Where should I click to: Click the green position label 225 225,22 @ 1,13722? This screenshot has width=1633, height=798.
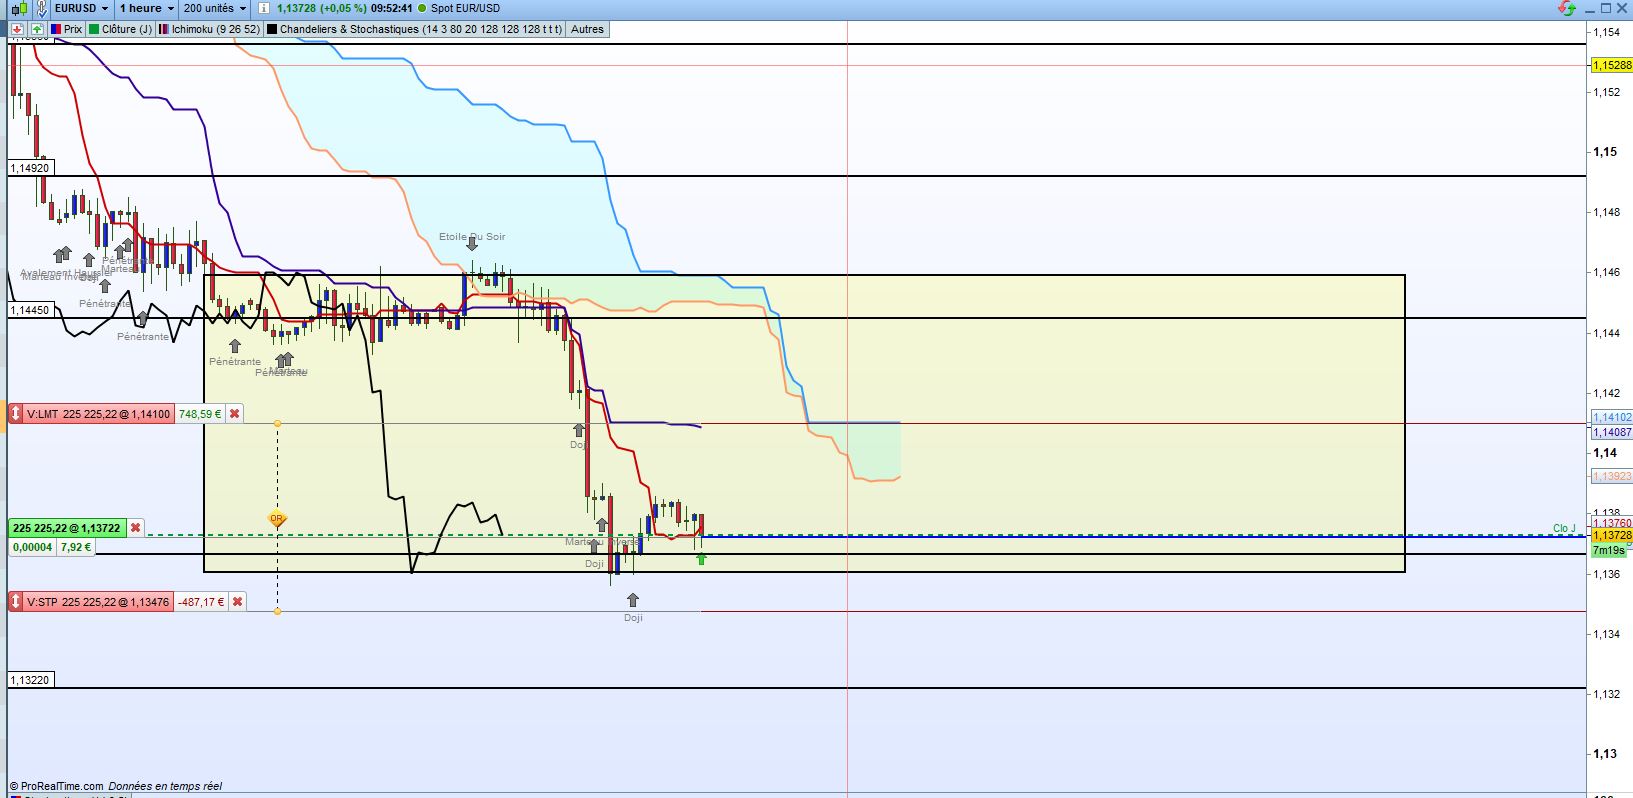[66, 528]
